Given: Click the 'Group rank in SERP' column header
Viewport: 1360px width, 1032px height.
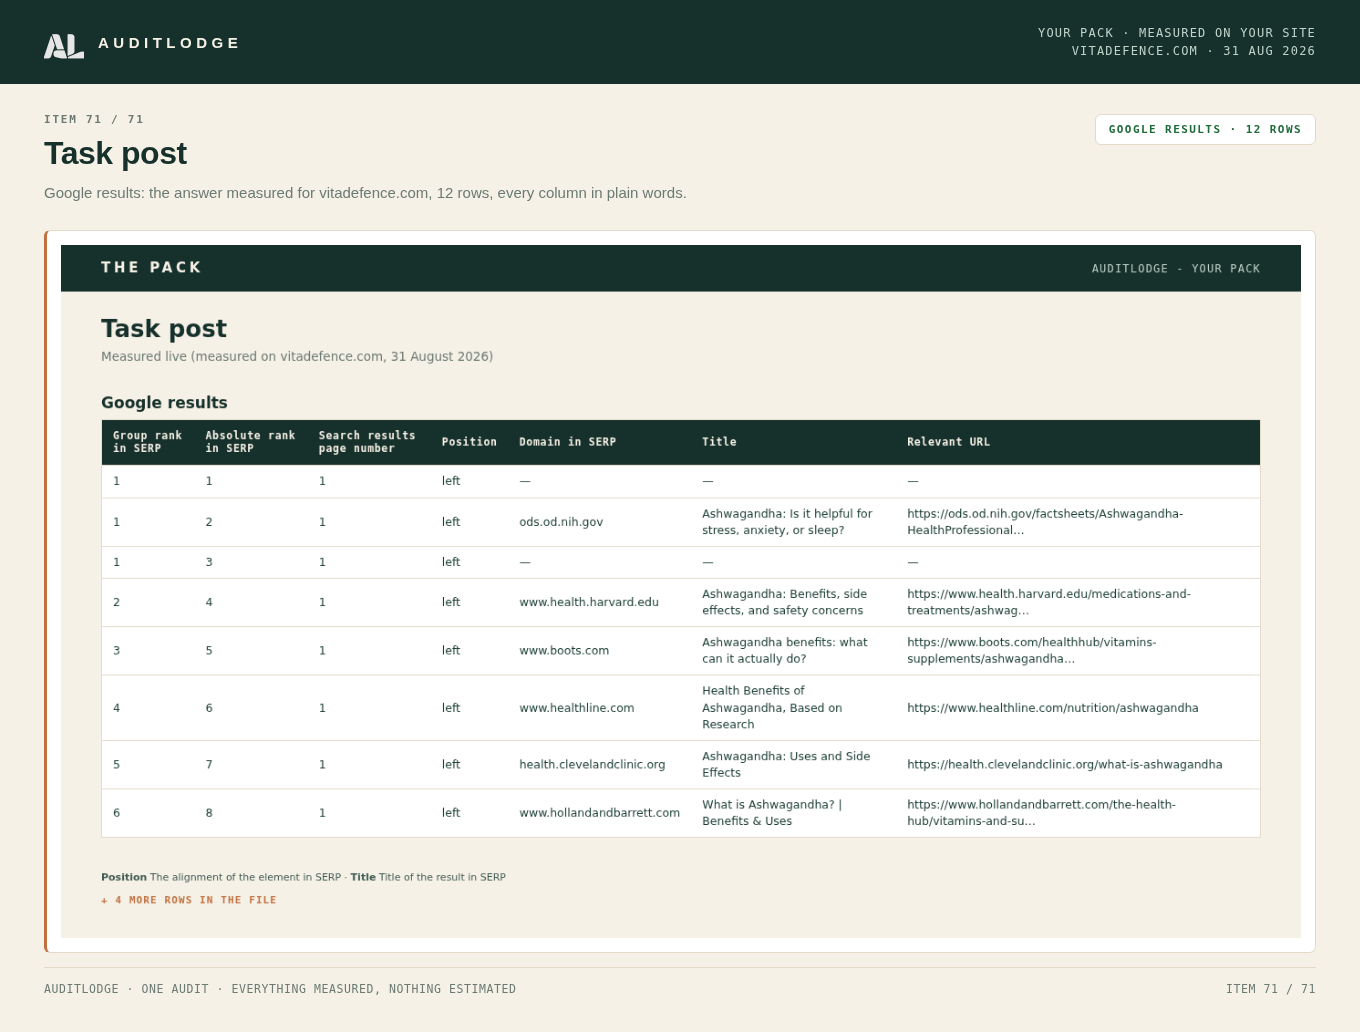Looking at the screenshot, I should [x=147, y=442].
